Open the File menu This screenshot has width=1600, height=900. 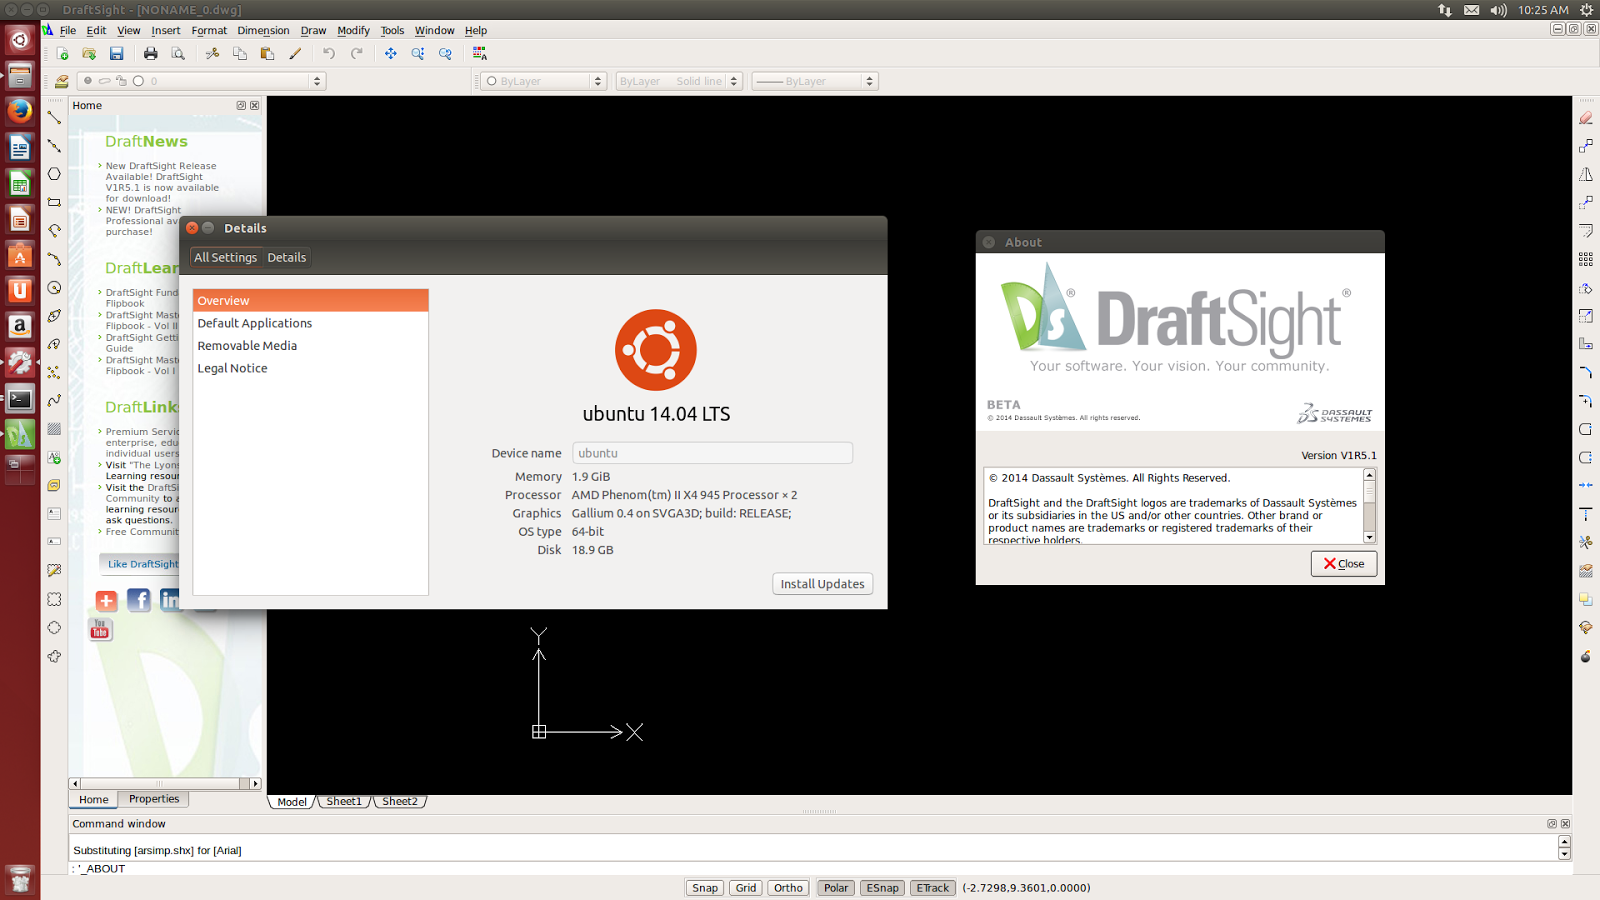pos(68,31)
